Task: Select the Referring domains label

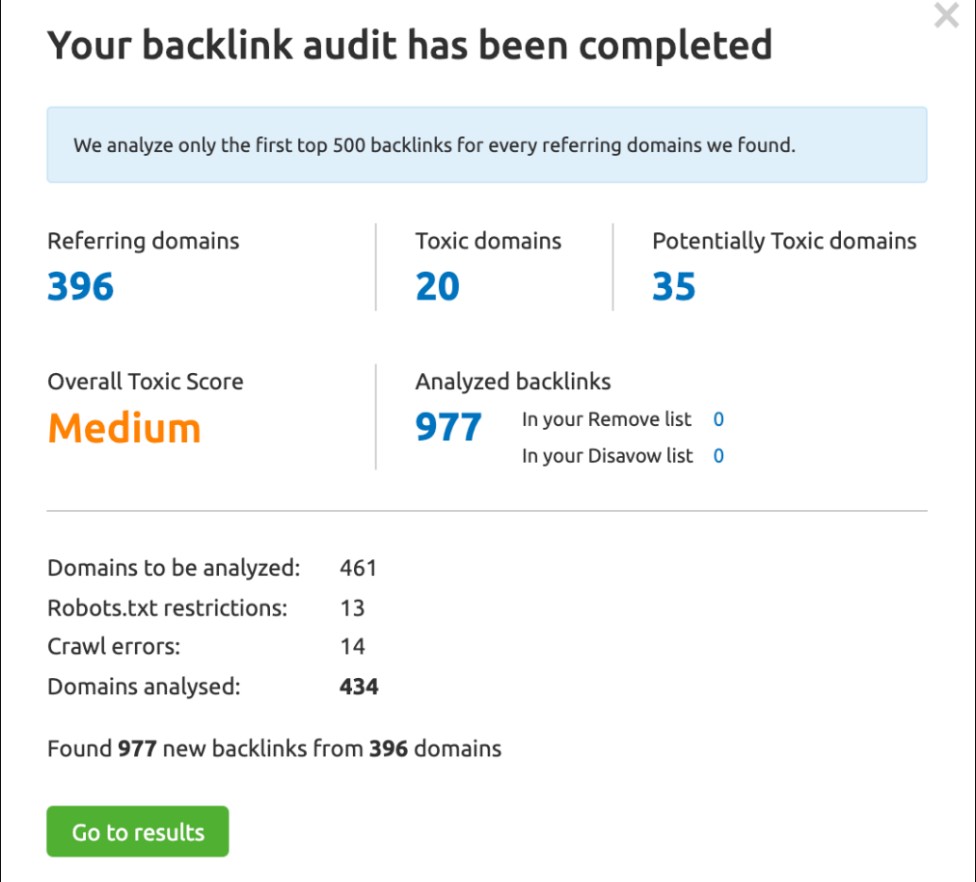Action: (143, 242)
